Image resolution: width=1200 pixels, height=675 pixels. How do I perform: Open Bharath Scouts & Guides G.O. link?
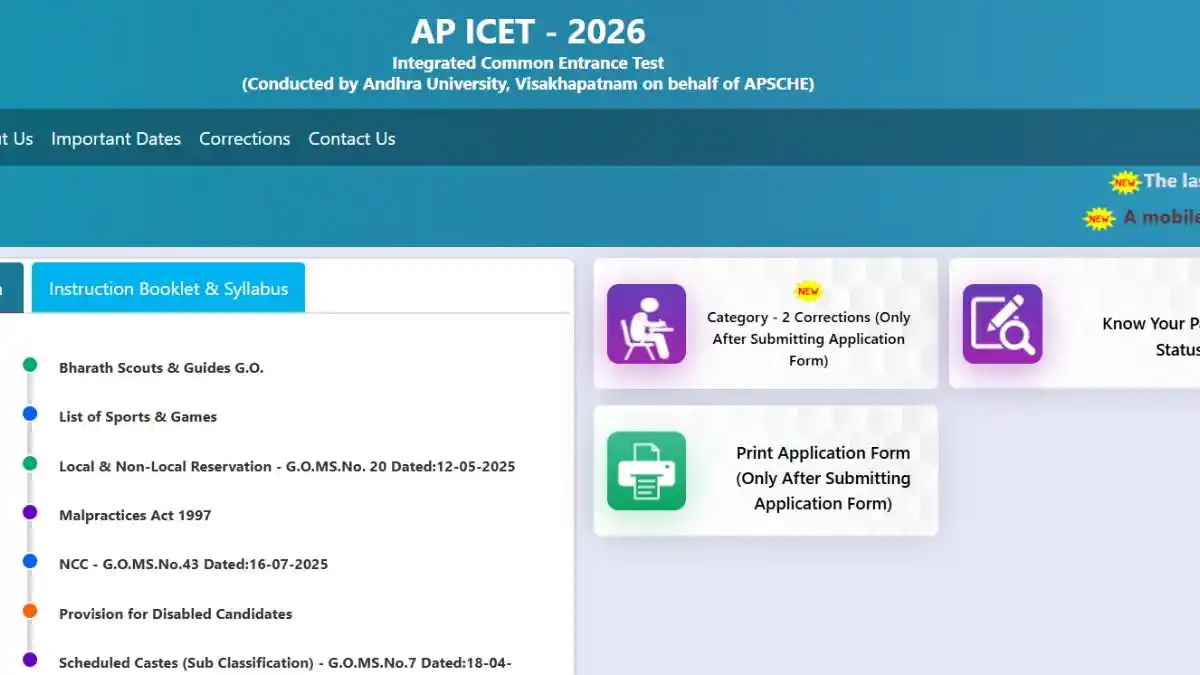coord(161,368)
